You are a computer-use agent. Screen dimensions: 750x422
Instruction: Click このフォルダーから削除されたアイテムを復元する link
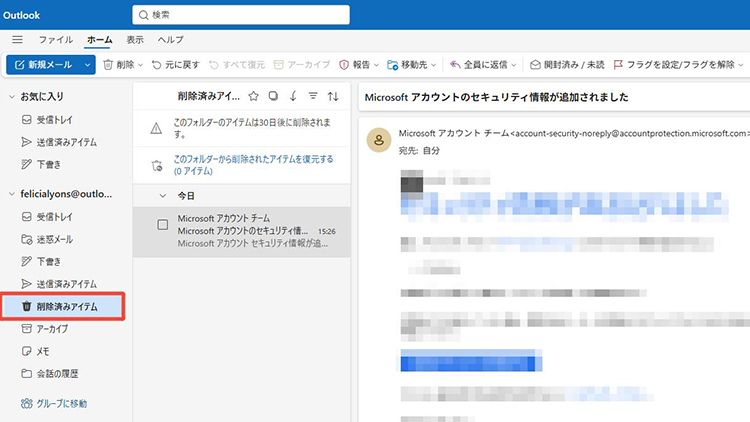click(254, 165)
